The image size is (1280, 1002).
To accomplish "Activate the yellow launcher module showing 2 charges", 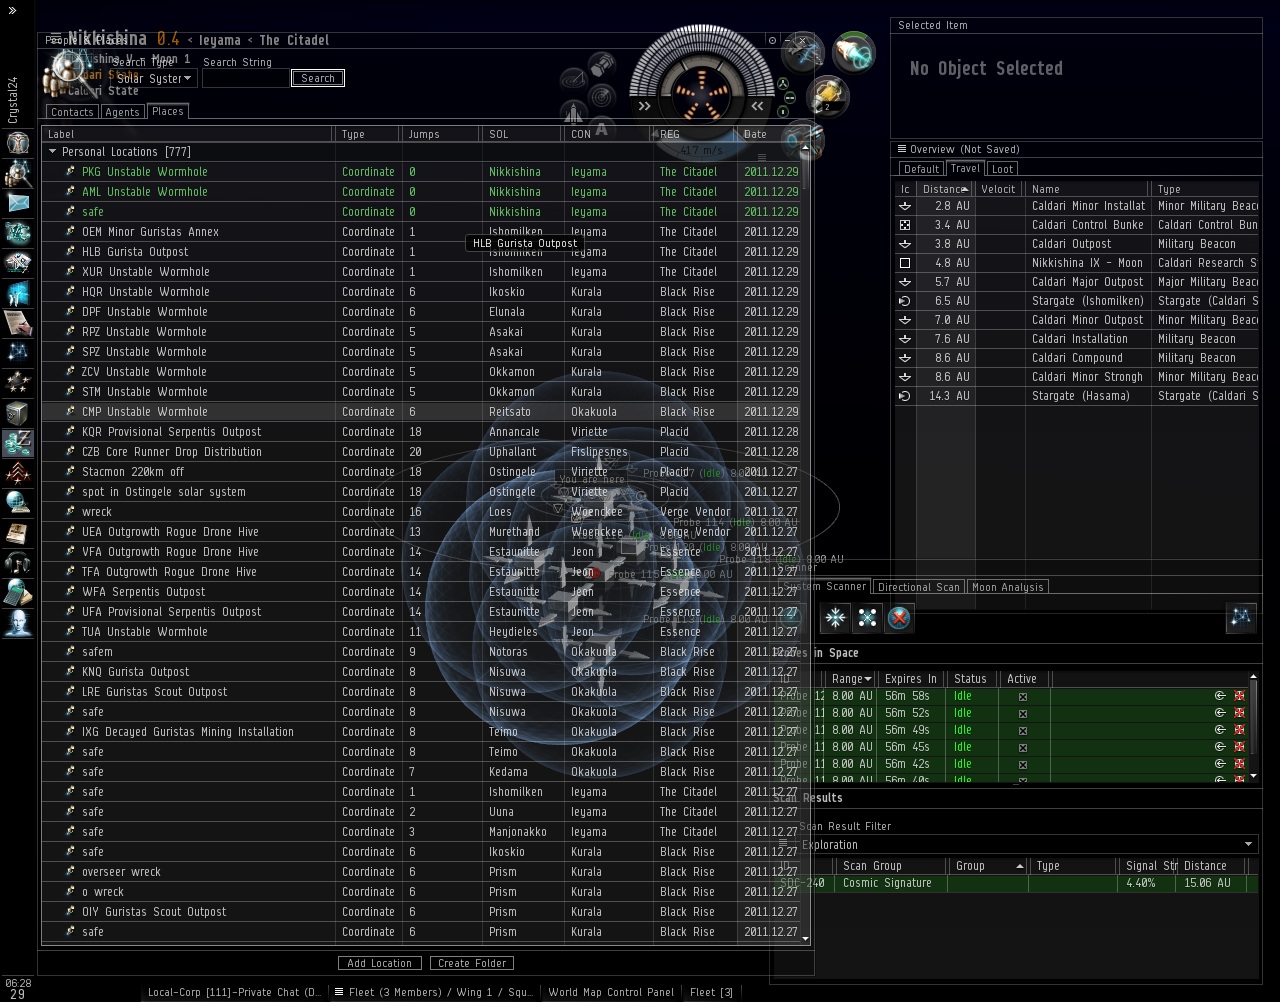I will [x=828, y=96].
